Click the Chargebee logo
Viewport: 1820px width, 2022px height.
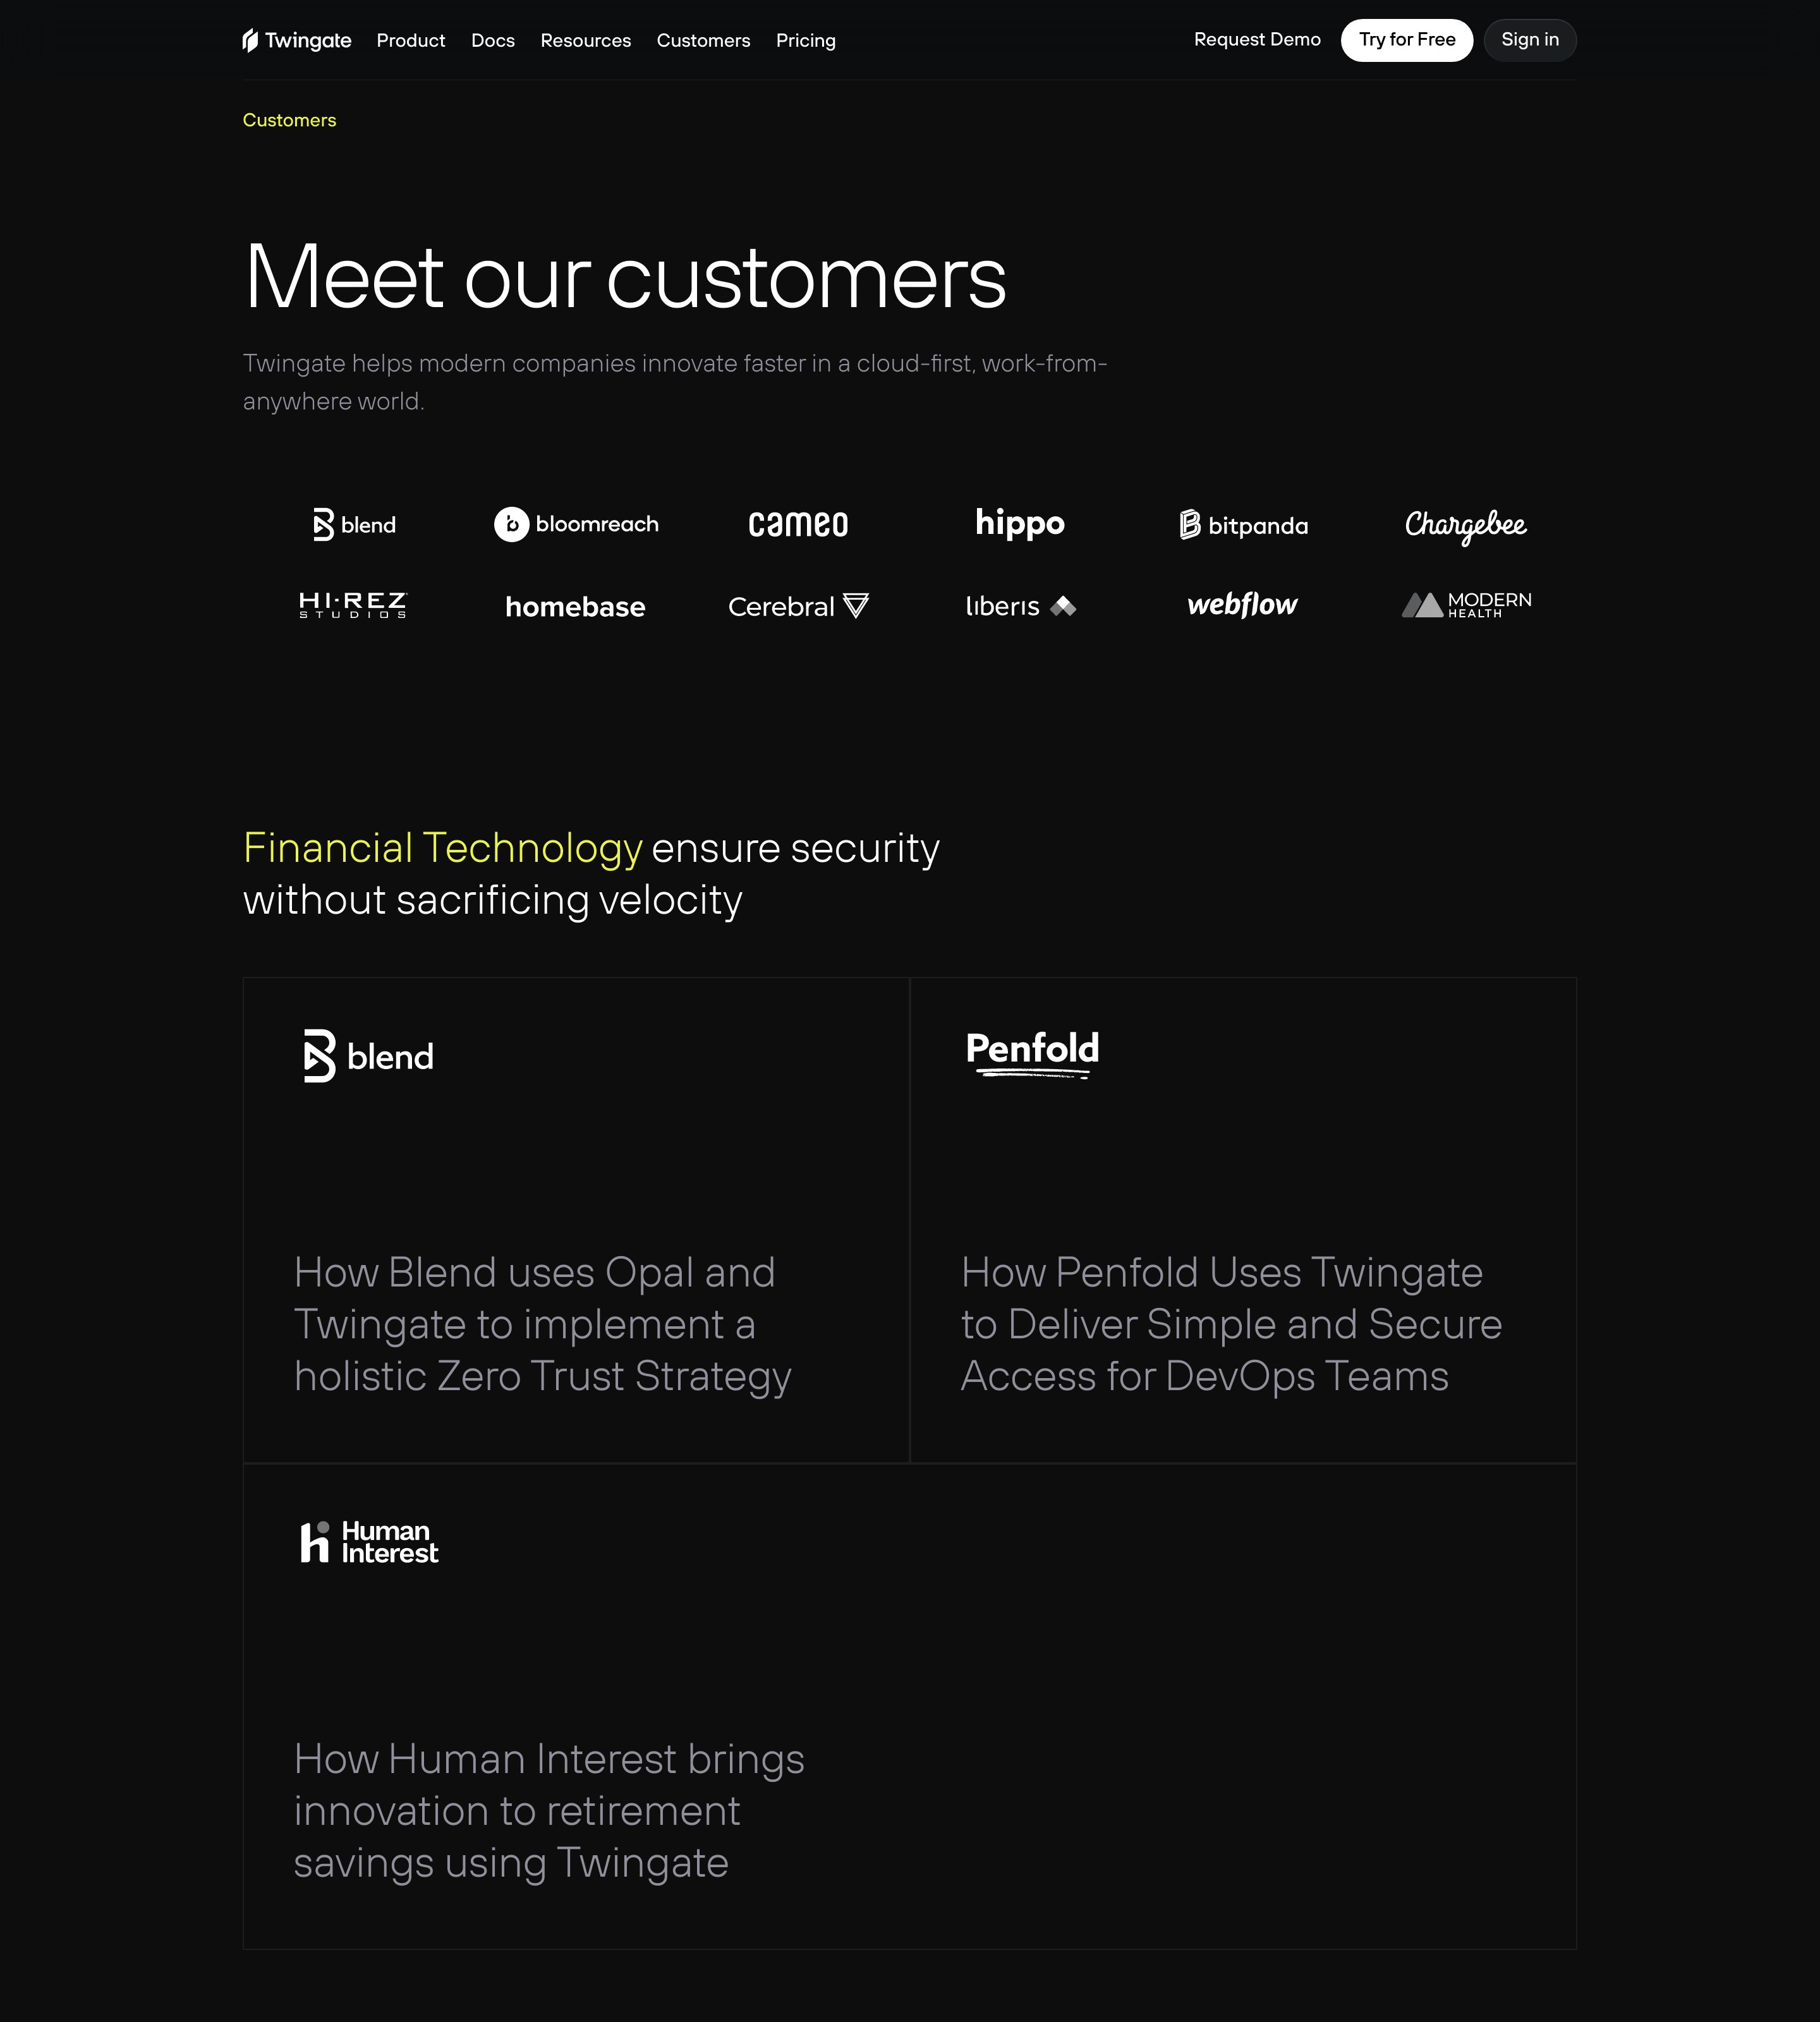click(1465, 525)
